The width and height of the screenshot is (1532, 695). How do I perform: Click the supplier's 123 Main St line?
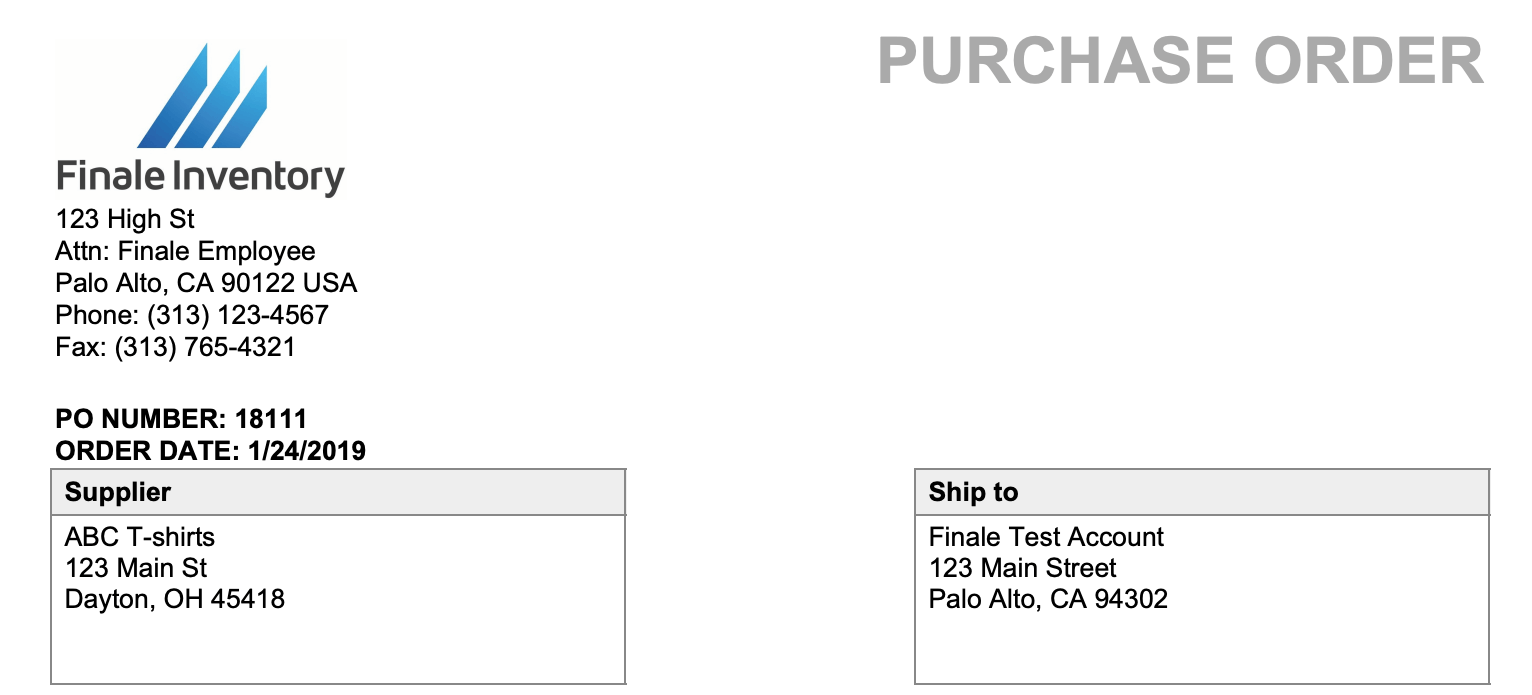click(136, 569)
